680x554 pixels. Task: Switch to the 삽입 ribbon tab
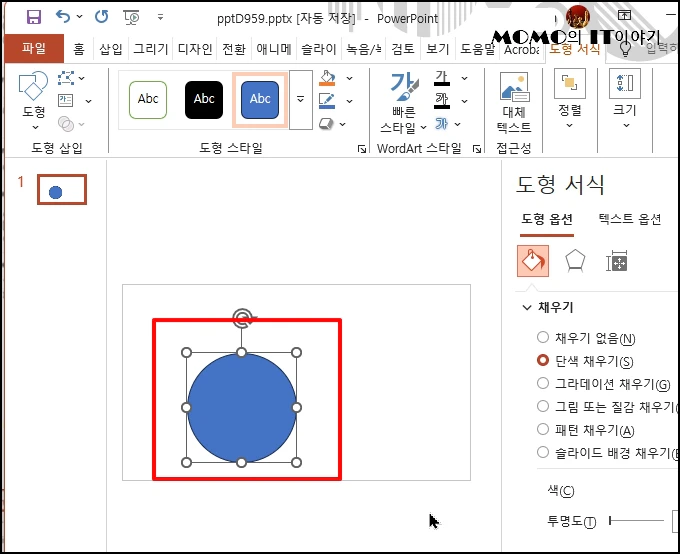tap(111, 49)
